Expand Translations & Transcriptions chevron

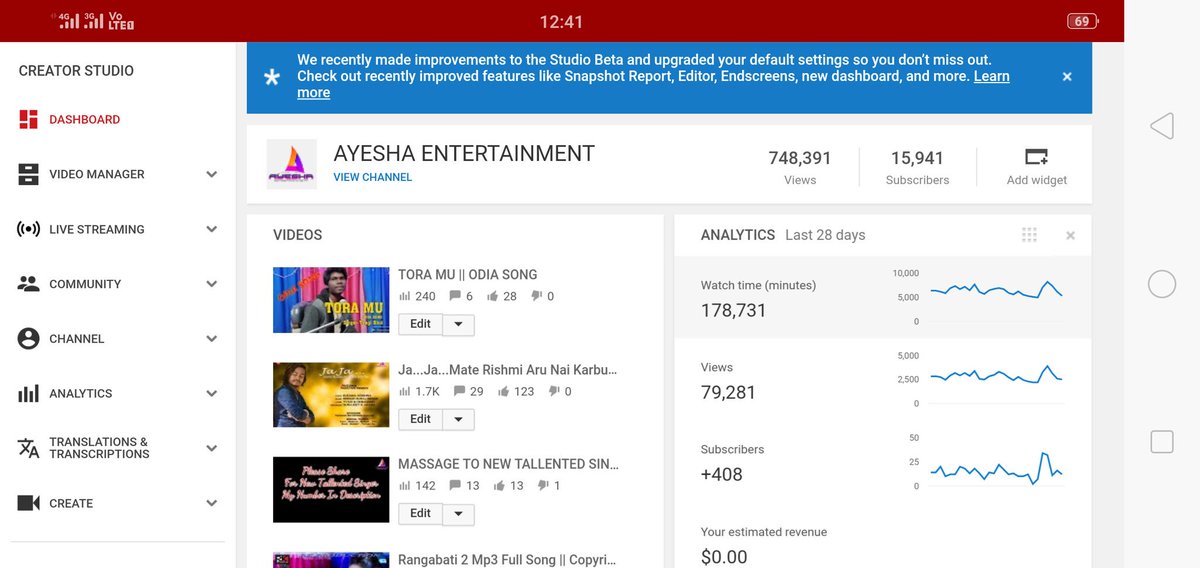(x=212, y=448)
